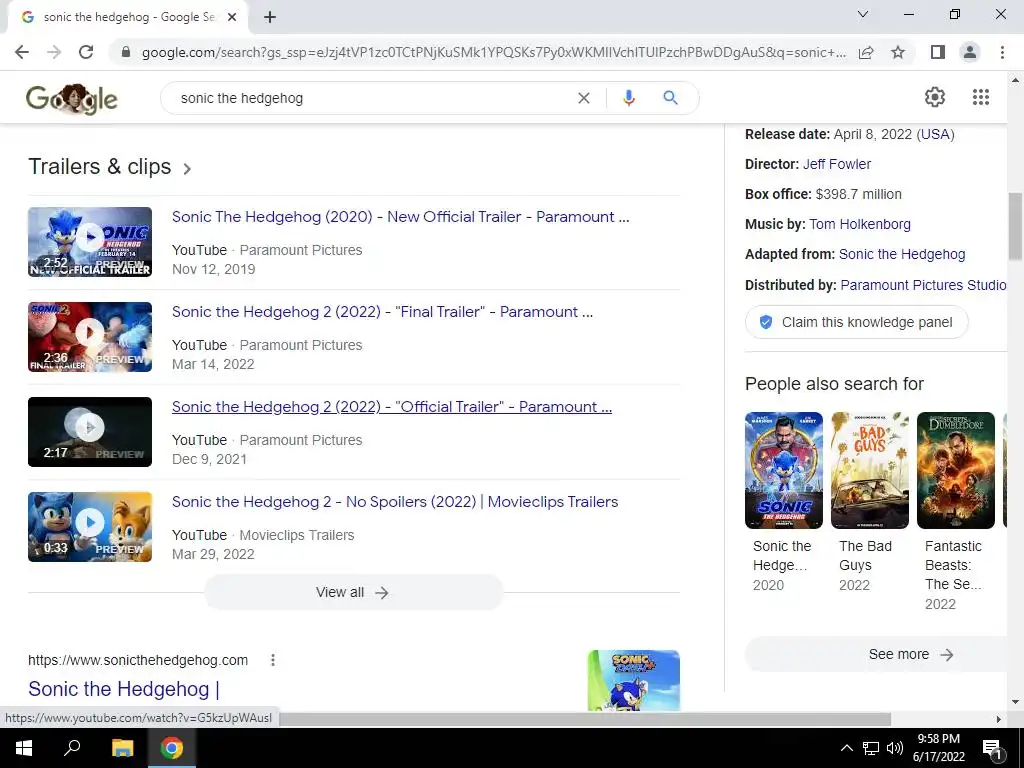The image size is (1024, 768).
Task: Open the Chrome three-dot menu
Action: (x=1002, y=52)
